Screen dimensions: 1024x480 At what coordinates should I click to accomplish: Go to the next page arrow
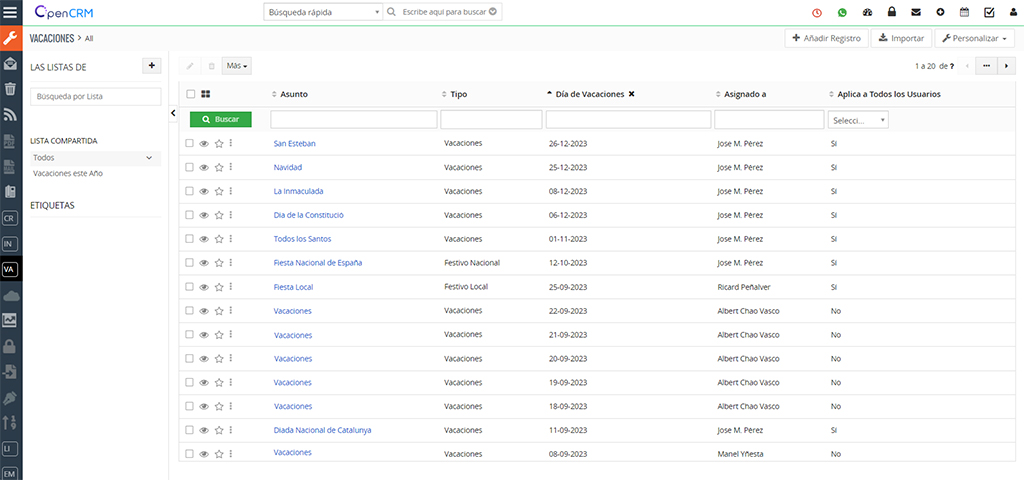pyautogui.click(x=1006, y=66)
